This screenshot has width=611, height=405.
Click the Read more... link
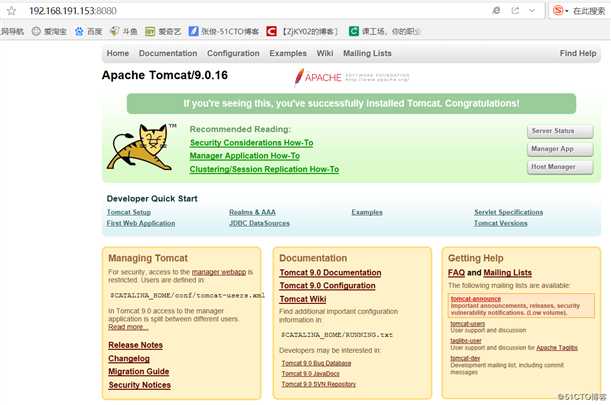[x=128, y=327]
